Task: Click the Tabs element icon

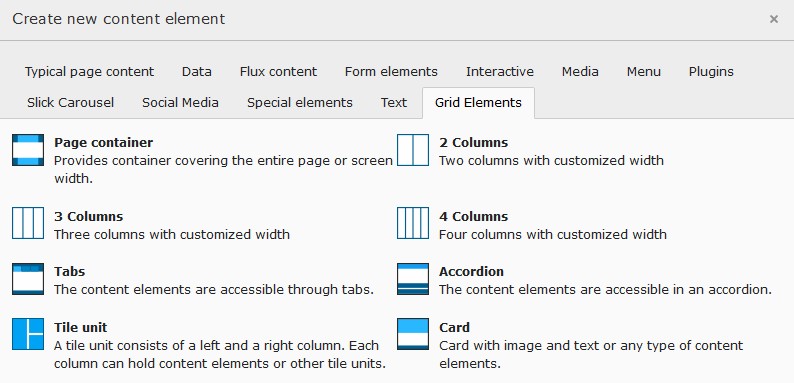Action: pos(28,279)
